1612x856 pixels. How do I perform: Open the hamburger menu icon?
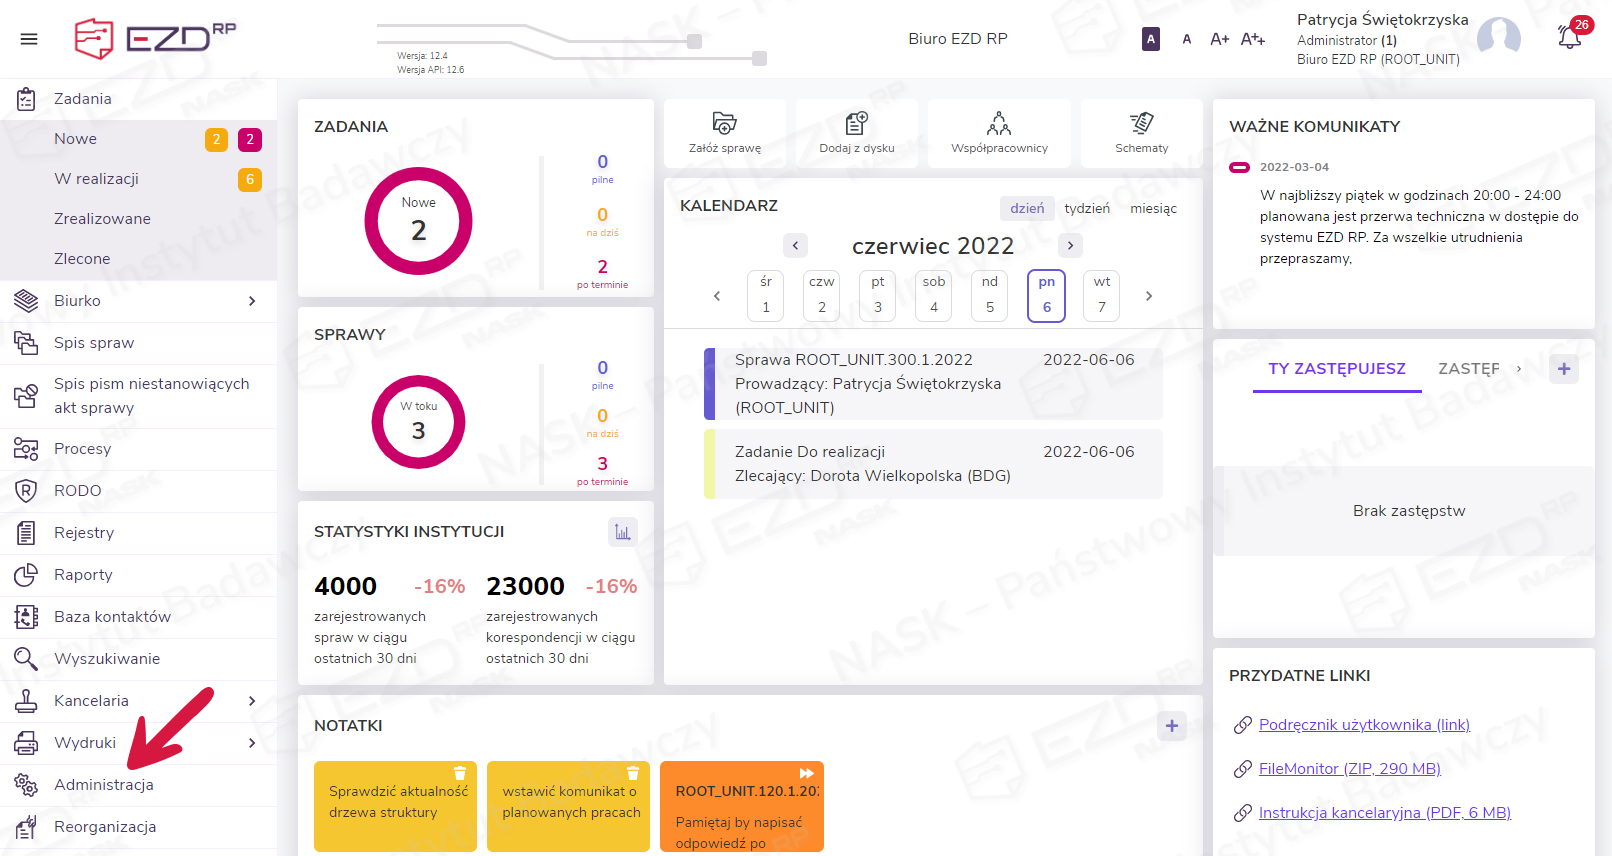click(x=29, y=39)
